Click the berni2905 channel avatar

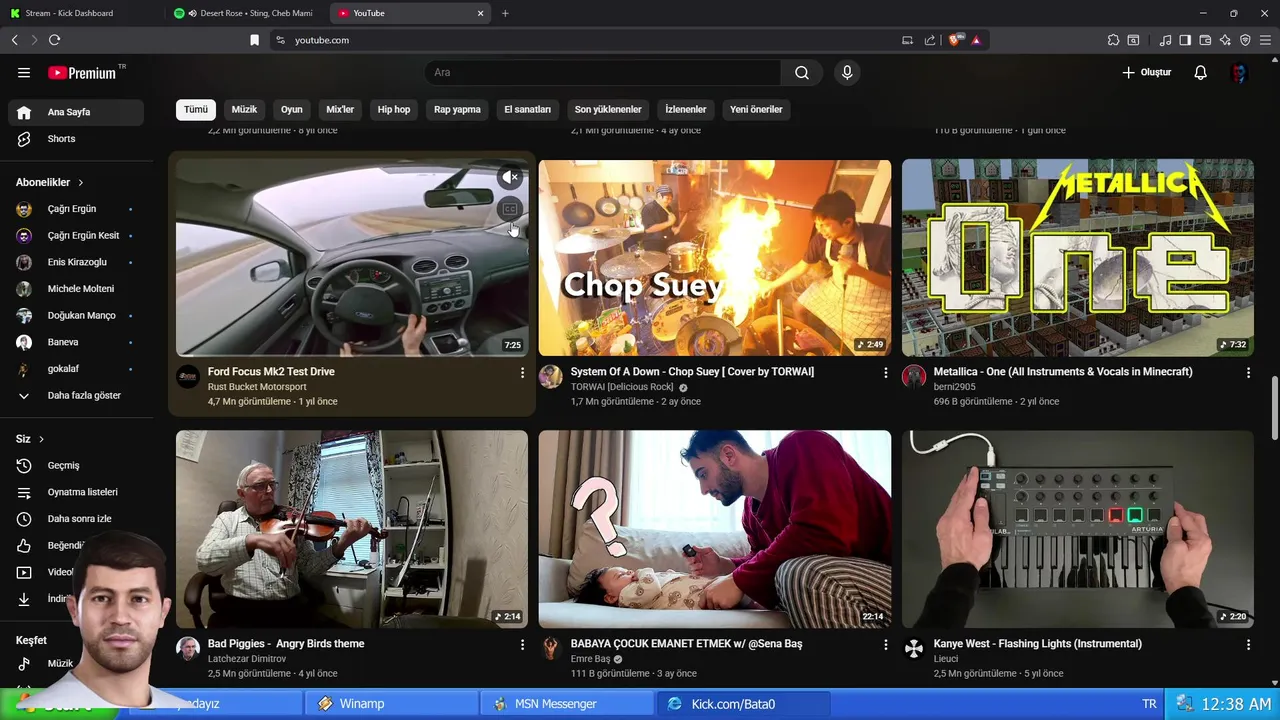(913, 377)
